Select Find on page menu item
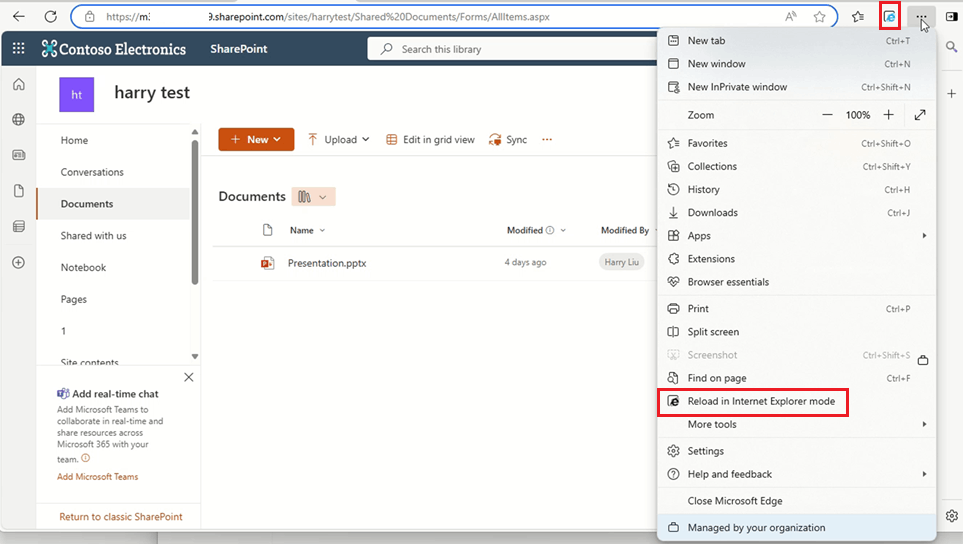Screen dimensions: 963x544 [797, 378]
